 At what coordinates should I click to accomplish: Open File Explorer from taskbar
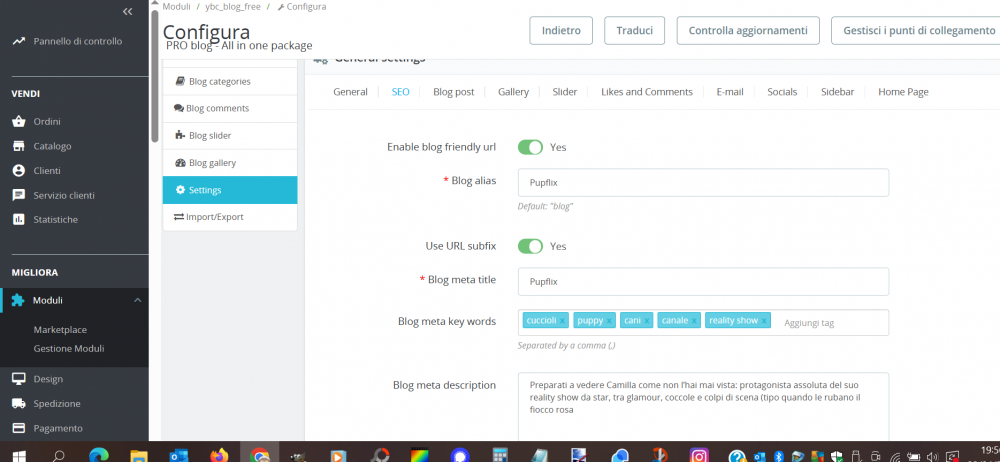pyautogui.click(x=138, y=455)
